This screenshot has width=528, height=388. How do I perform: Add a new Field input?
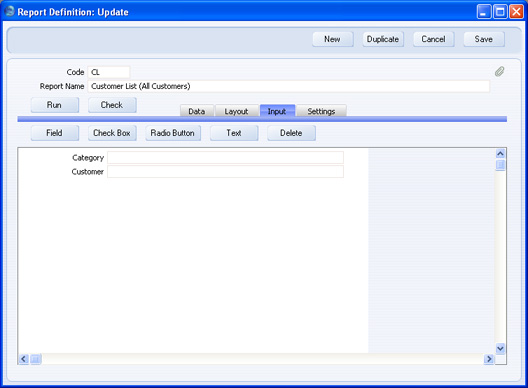coord(55,133)
